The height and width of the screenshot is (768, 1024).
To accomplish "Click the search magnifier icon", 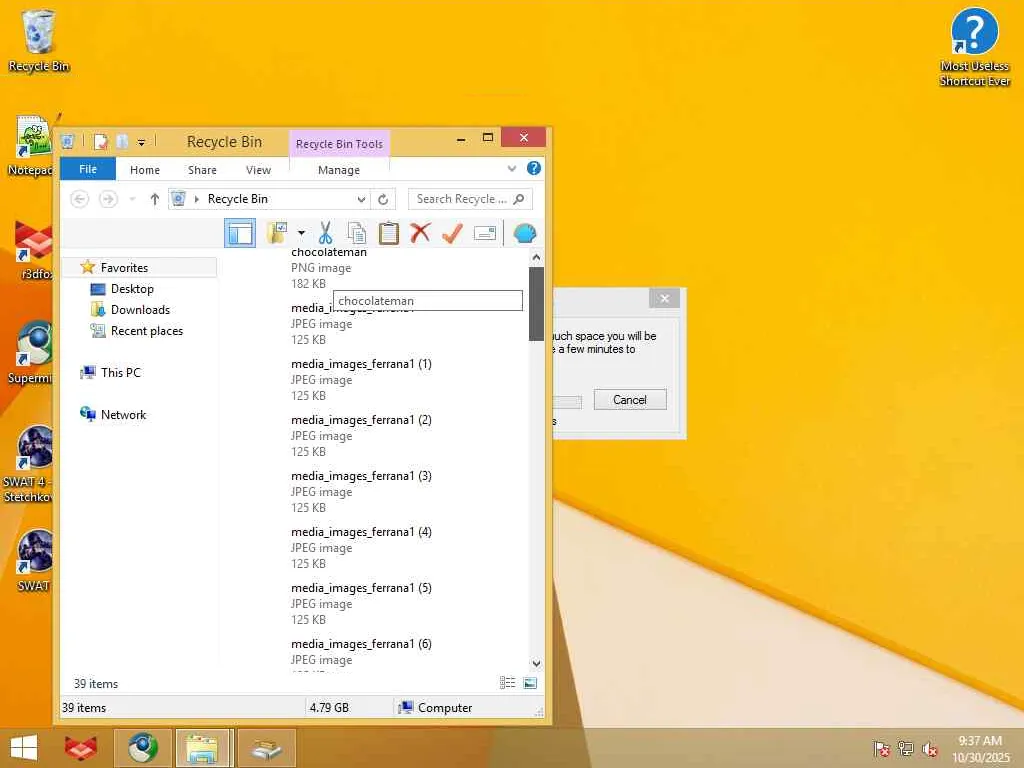I will coord(519,199).
